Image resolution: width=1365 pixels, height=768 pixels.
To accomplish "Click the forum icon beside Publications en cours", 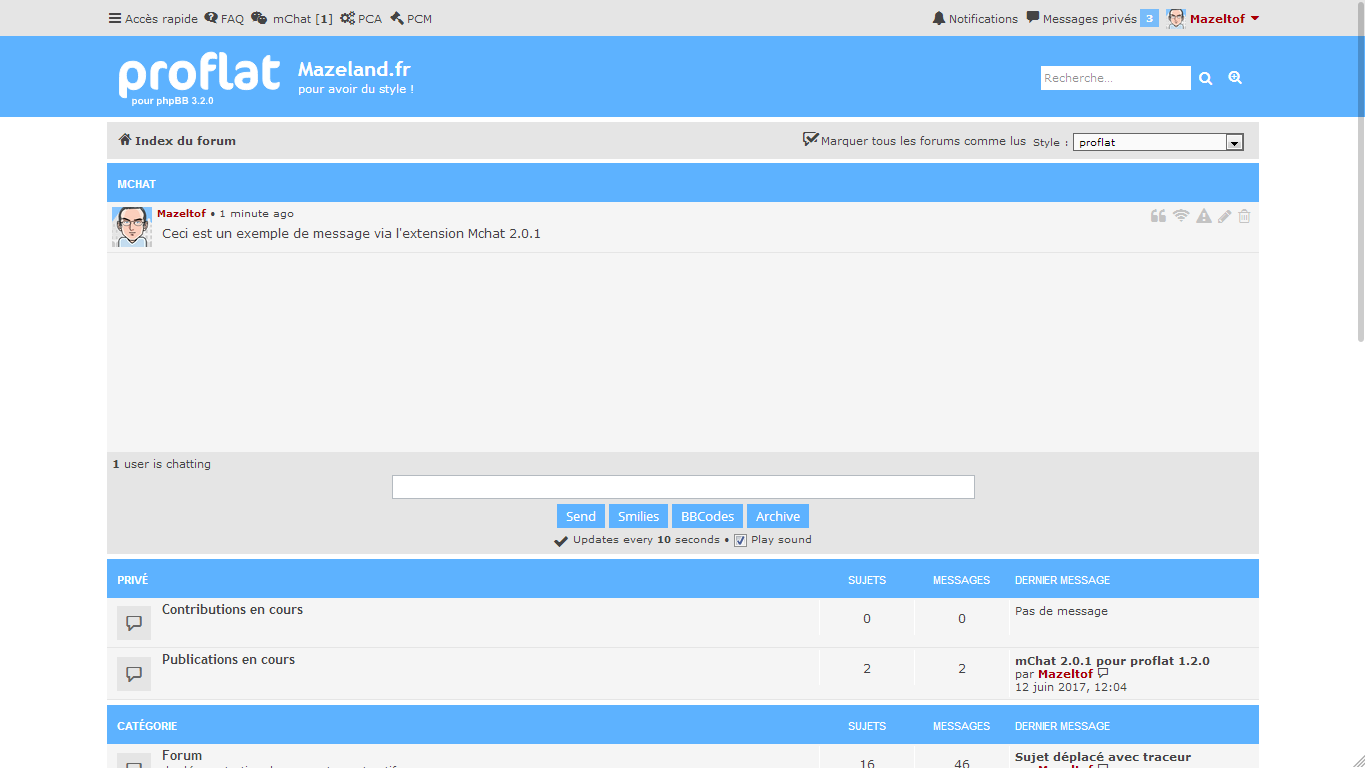I will pos(134,674).
